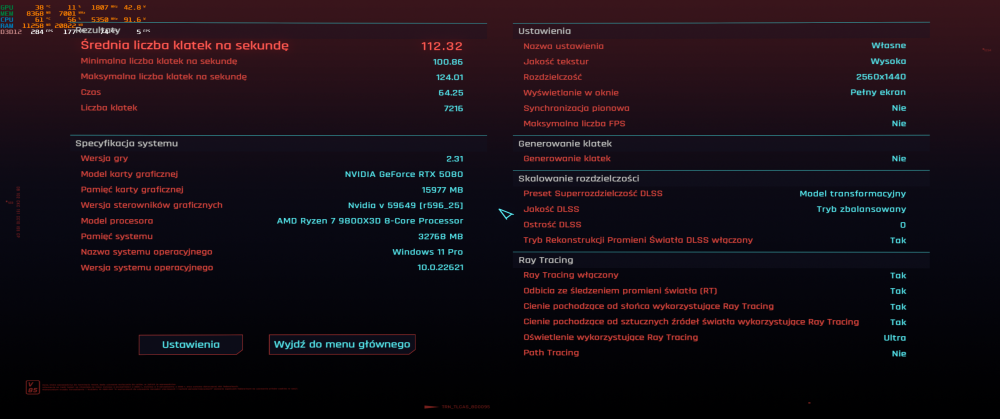Click Maksymalna liczba klatek na sekundę label
Viewport: 1000px width, 419px height.
163,77
